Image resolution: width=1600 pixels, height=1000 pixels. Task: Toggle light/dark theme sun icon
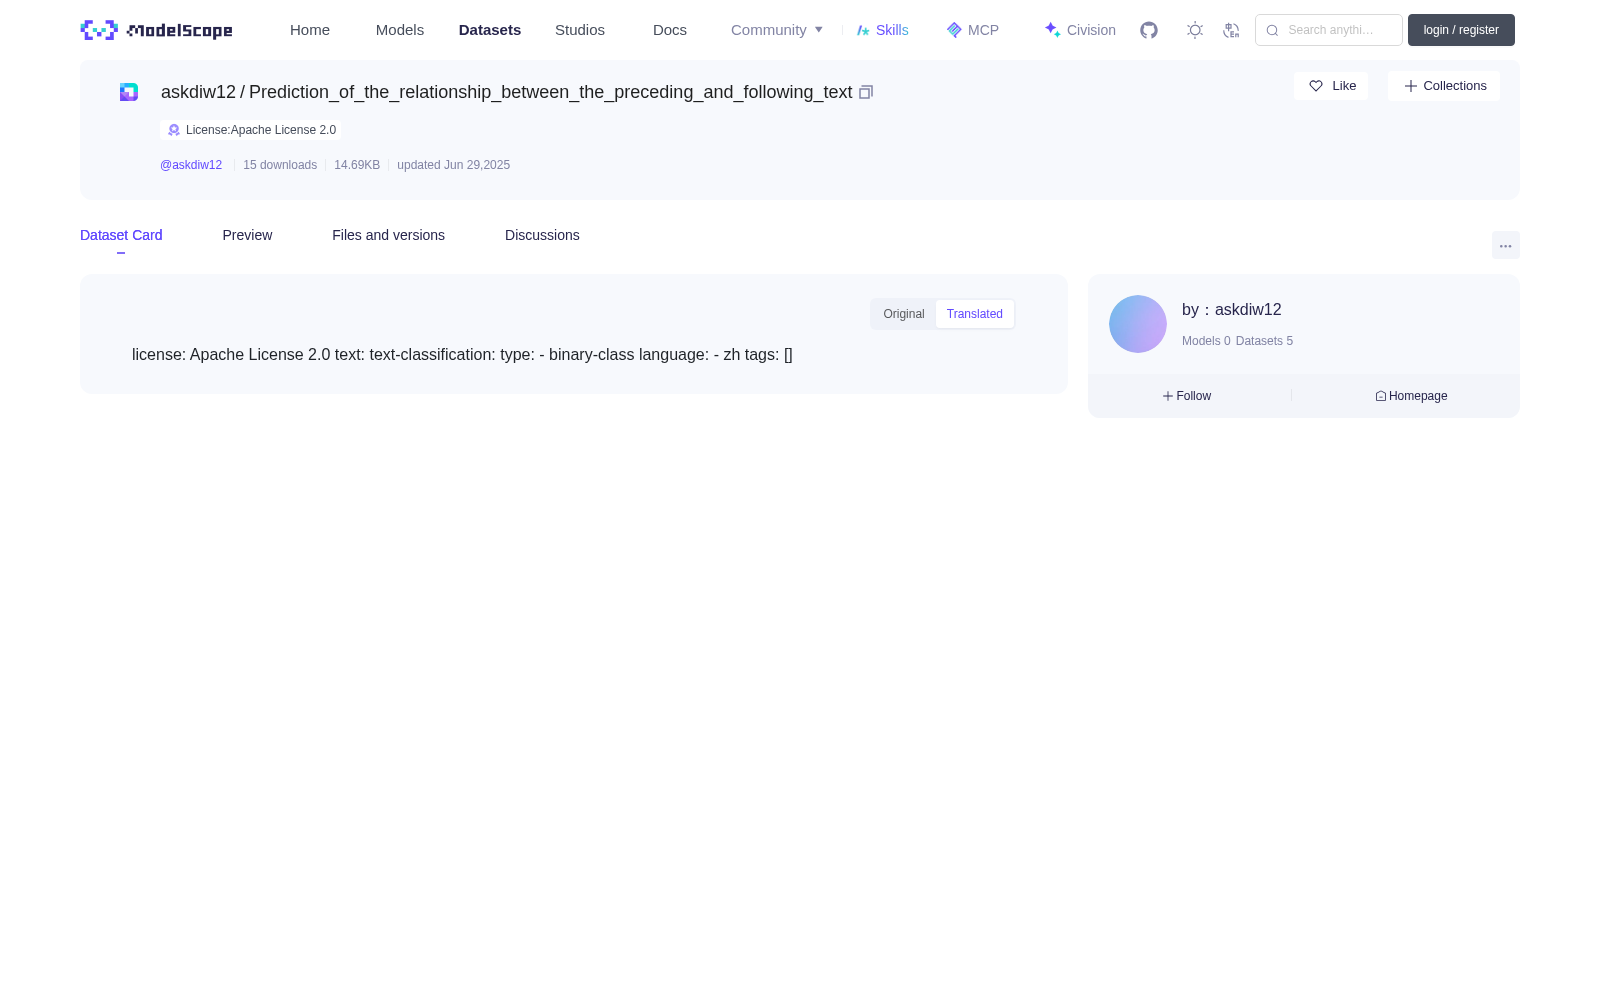click(x=1195, y=30)
